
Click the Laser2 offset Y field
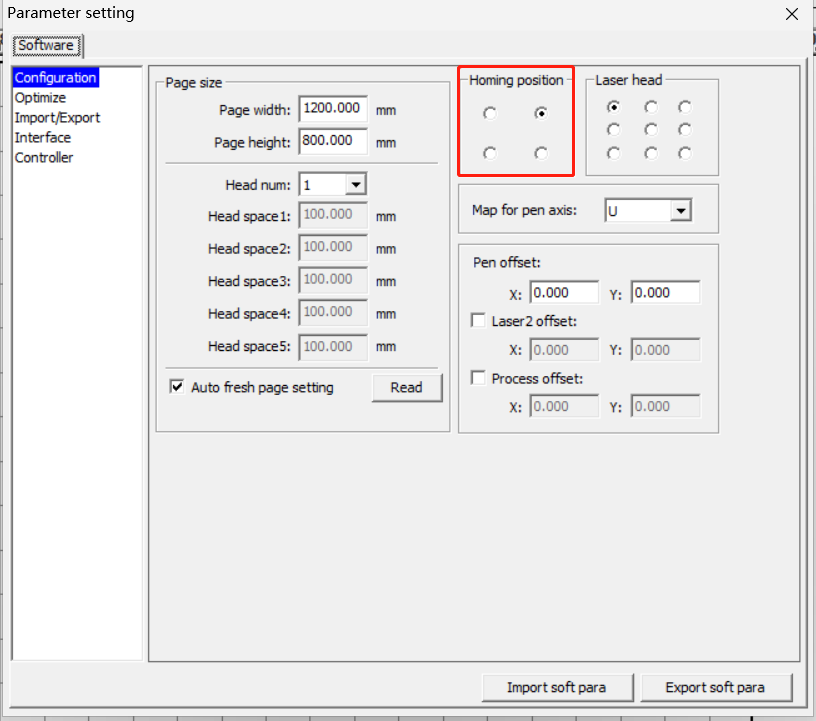[666, 350]
